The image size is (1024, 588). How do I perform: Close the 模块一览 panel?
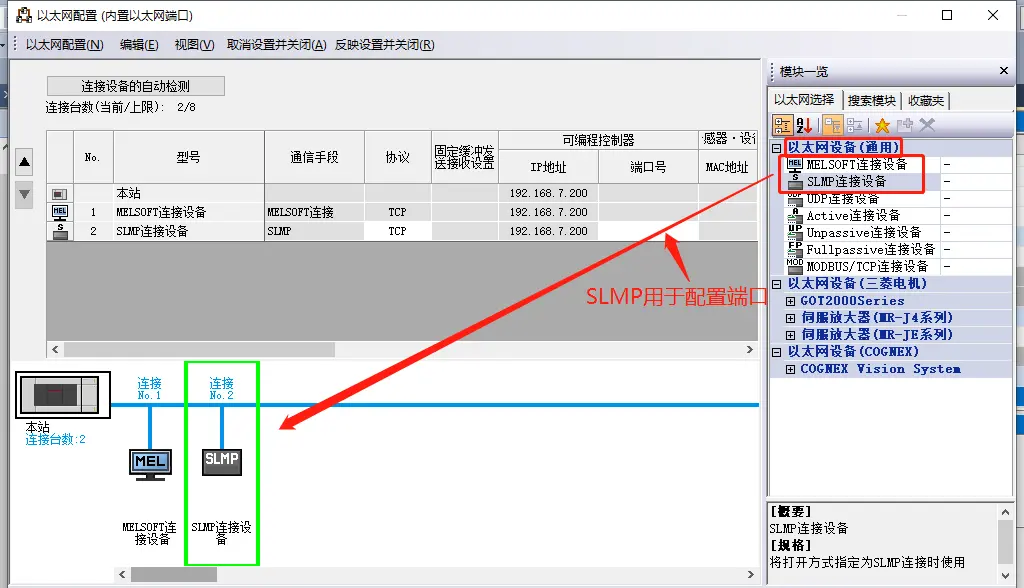1004,71
